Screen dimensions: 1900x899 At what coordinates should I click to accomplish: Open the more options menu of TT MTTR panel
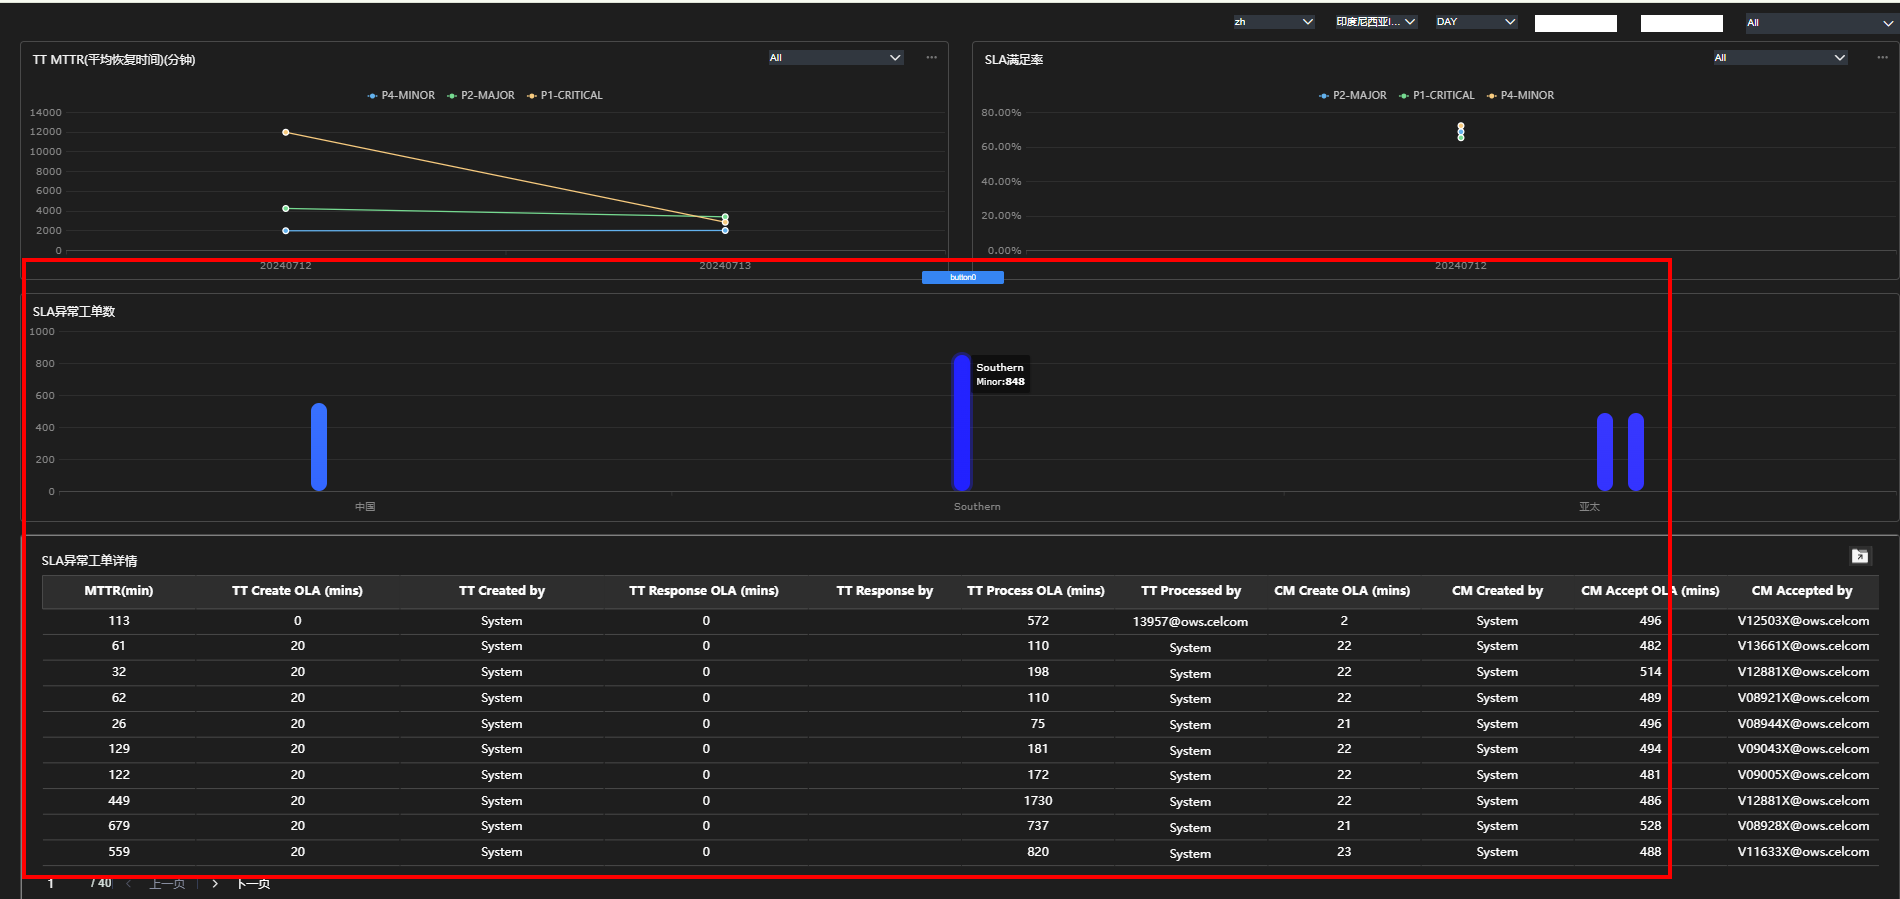(x=931, y=57)
